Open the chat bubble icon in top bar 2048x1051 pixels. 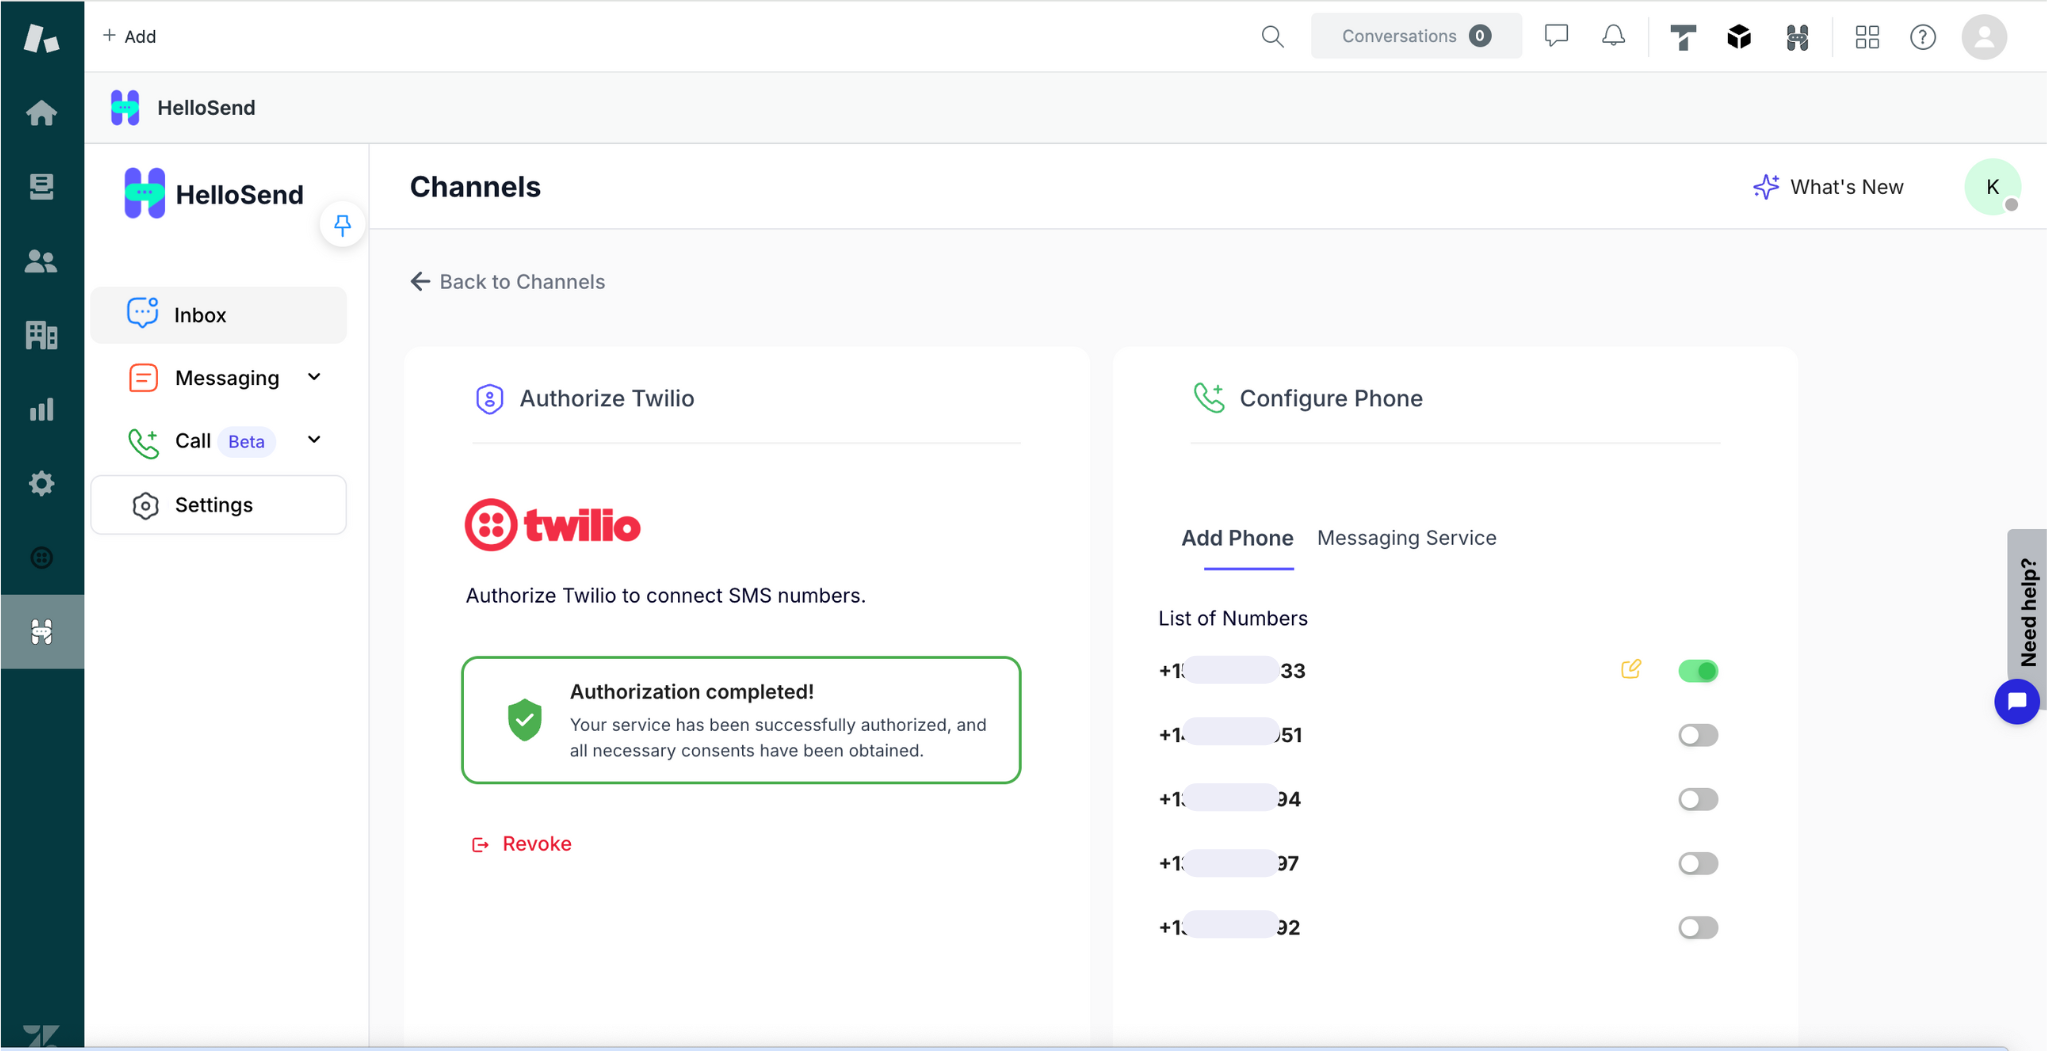[x=1556, y=36]
